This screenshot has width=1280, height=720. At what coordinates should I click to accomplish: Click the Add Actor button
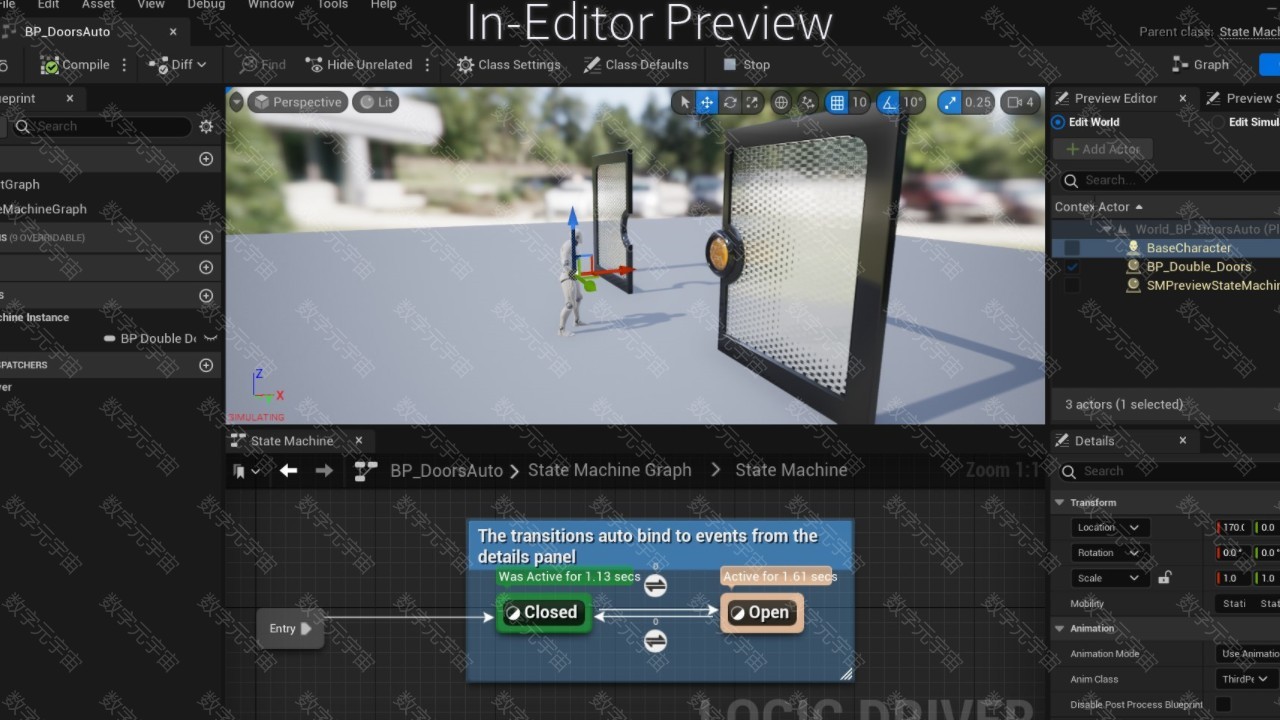(x=1103, y=149)
